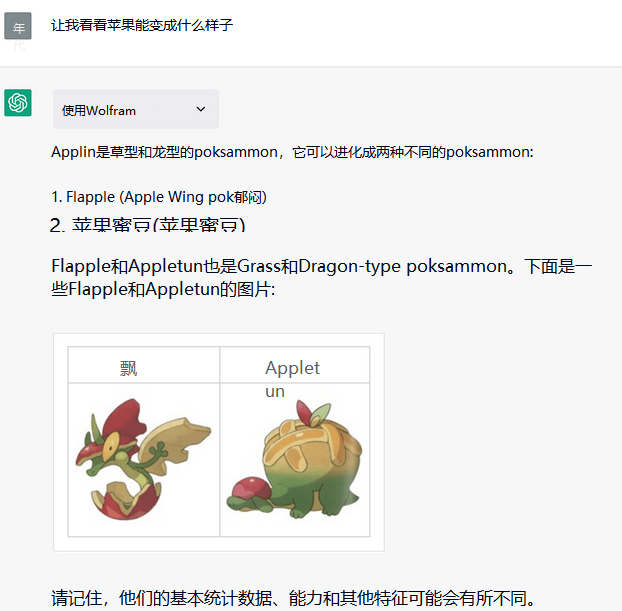Click the user message about apples
Screen dimensions: 622x611
click(142, 25)
